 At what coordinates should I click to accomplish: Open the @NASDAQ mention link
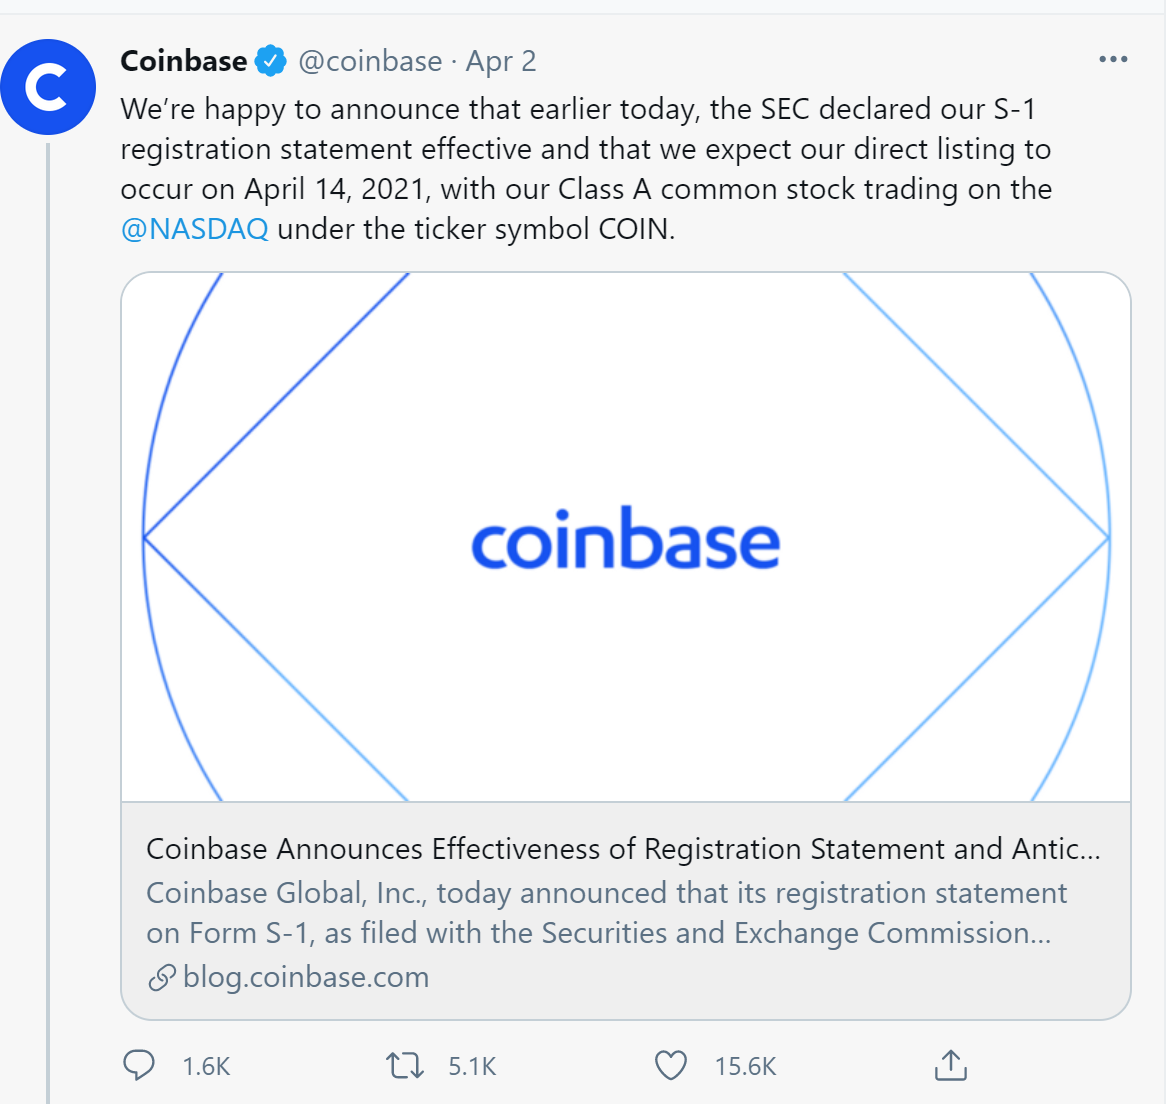[x=194, y=228]
